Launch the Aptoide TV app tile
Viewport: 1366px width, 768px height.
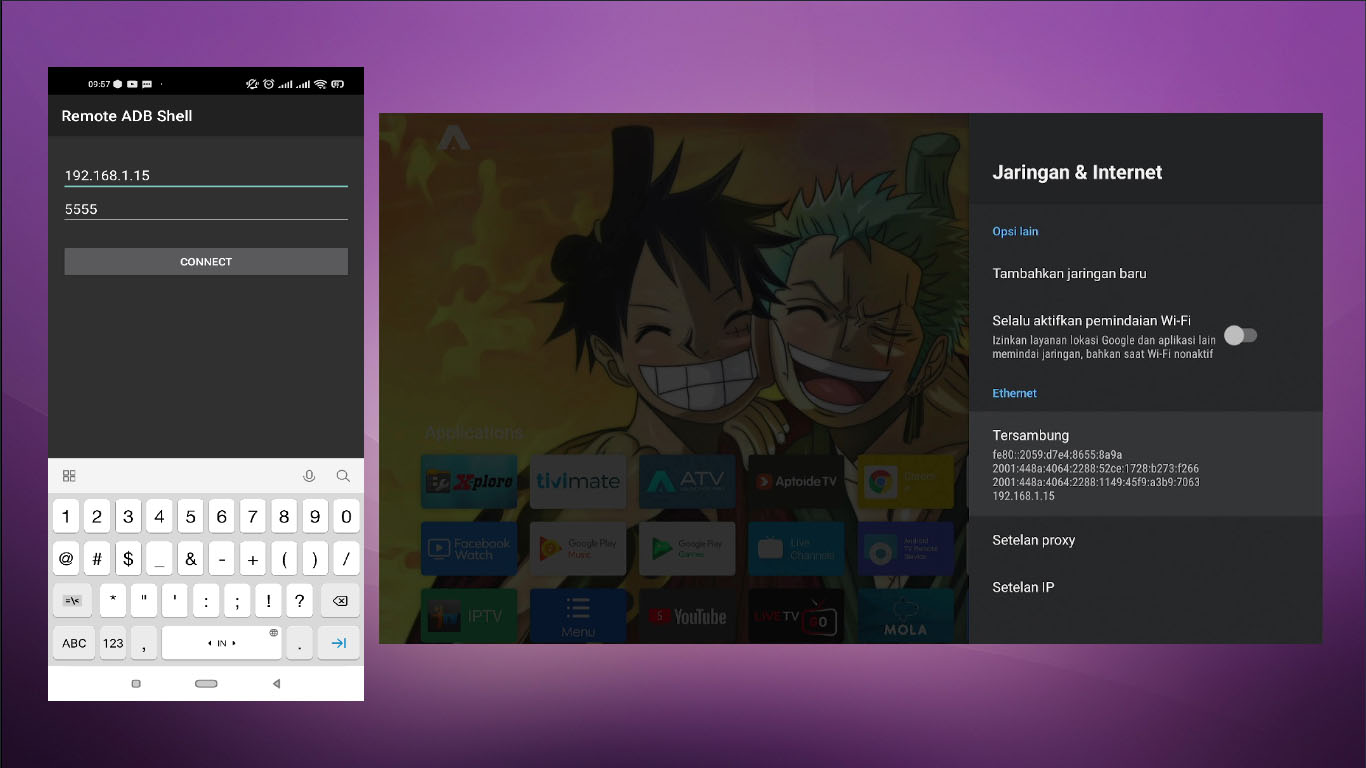coord(796,482)
